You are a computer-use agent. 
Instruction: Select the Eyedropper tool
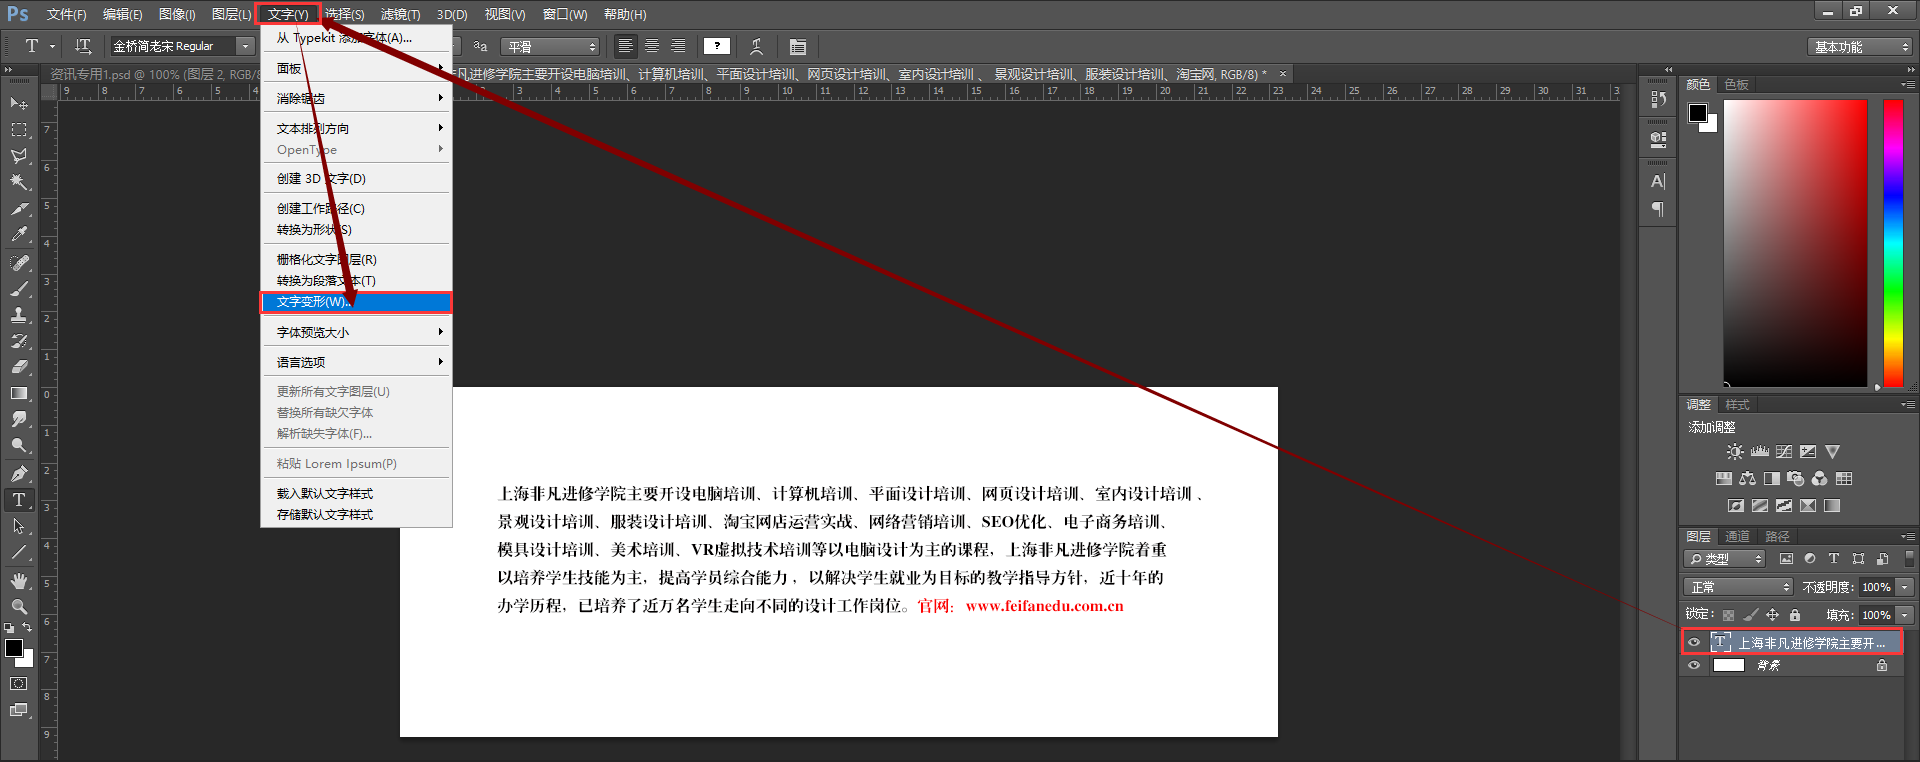tap(19, 235)
